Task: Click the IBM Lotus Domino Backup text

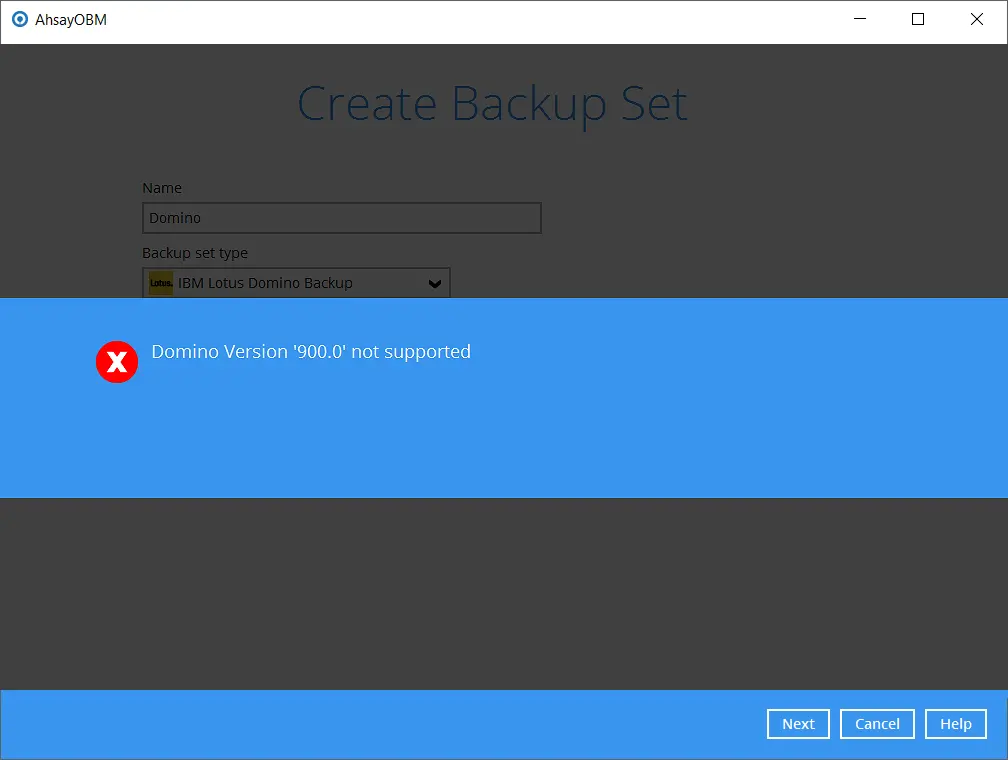Action: tap(264, 283)
